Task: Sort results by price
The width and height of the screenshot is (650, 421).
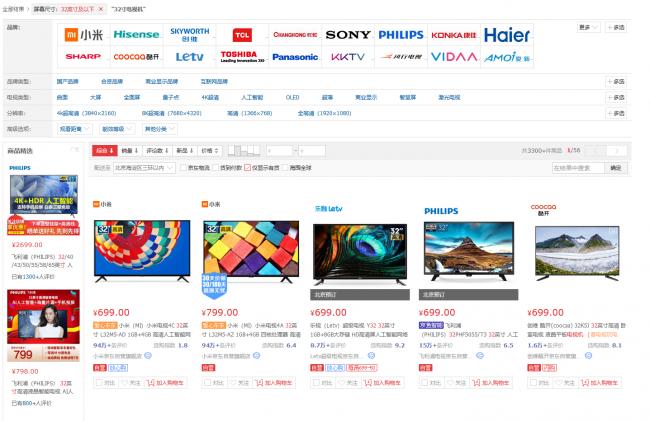Action: (x=210, y=151)
